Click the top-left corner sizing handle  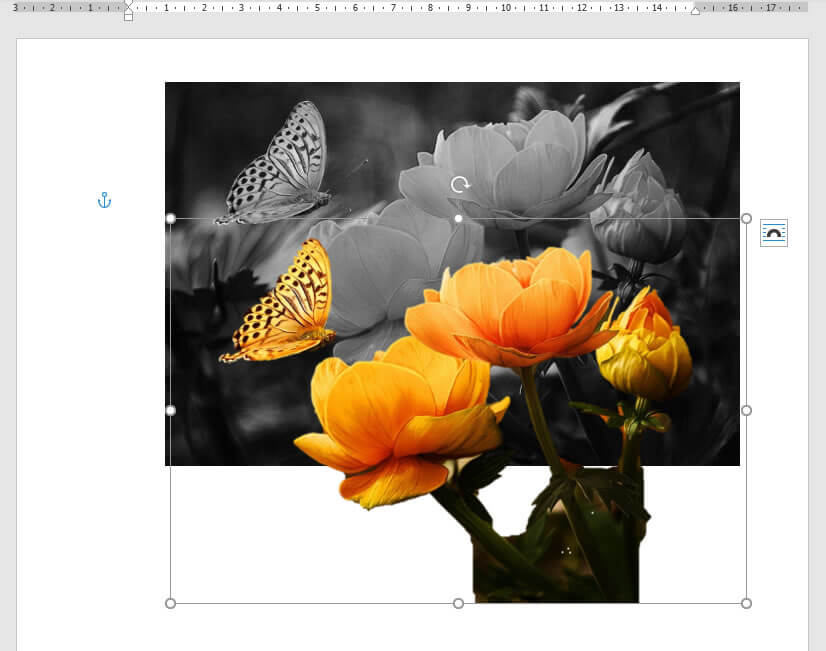click(170, 218)
